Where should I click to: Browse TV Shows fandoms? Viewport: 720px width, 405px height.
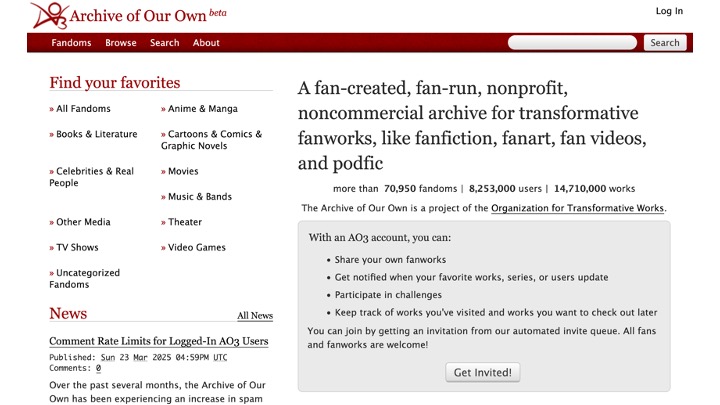[77, 247]
